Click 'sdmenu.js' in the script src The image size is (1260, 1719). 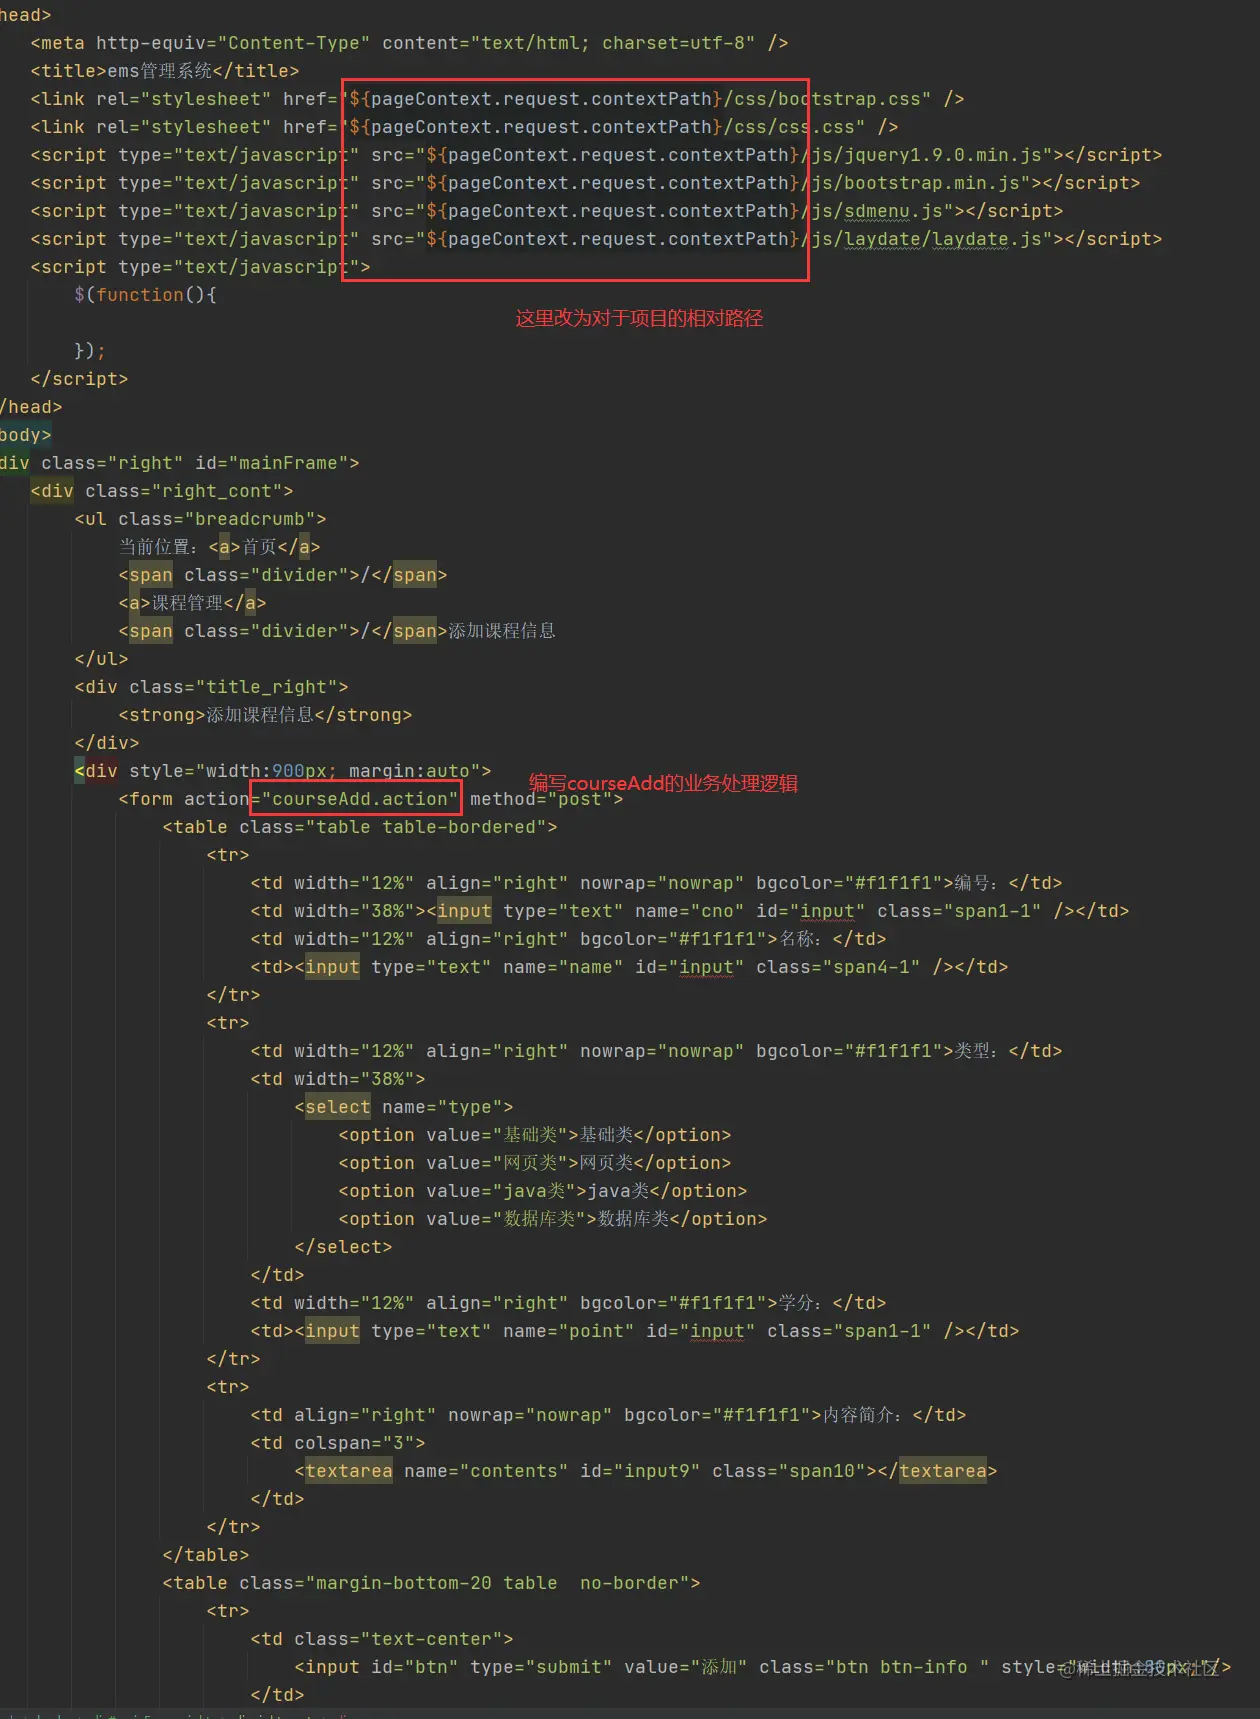point(893,211)
